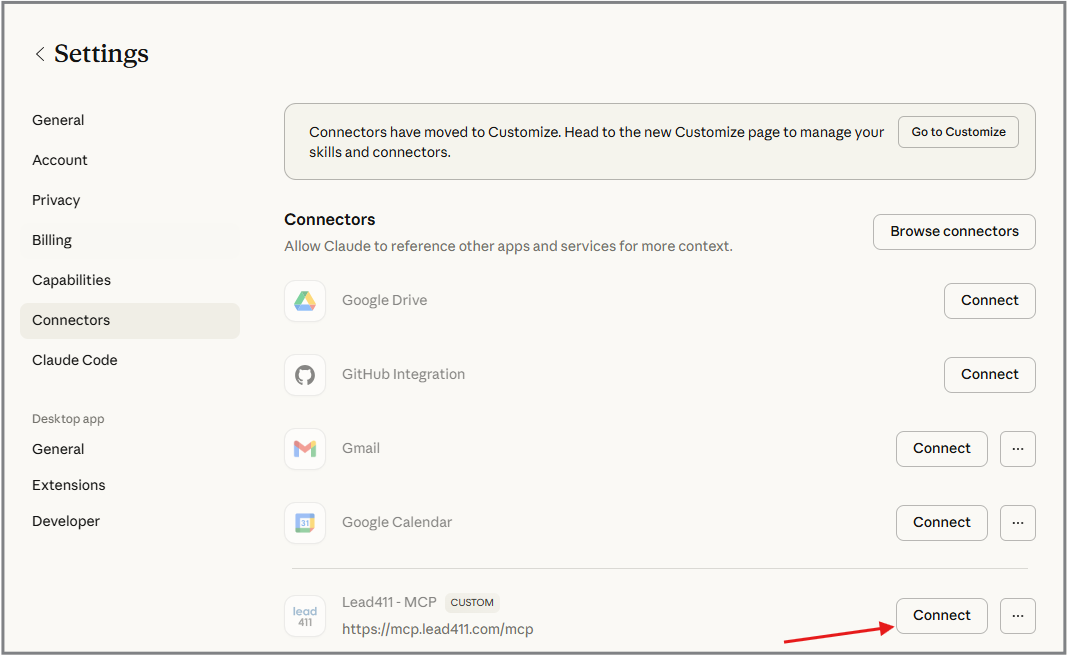Click the GitHub octocat icon
The image size is (1067, 655).
click(305, 375)
